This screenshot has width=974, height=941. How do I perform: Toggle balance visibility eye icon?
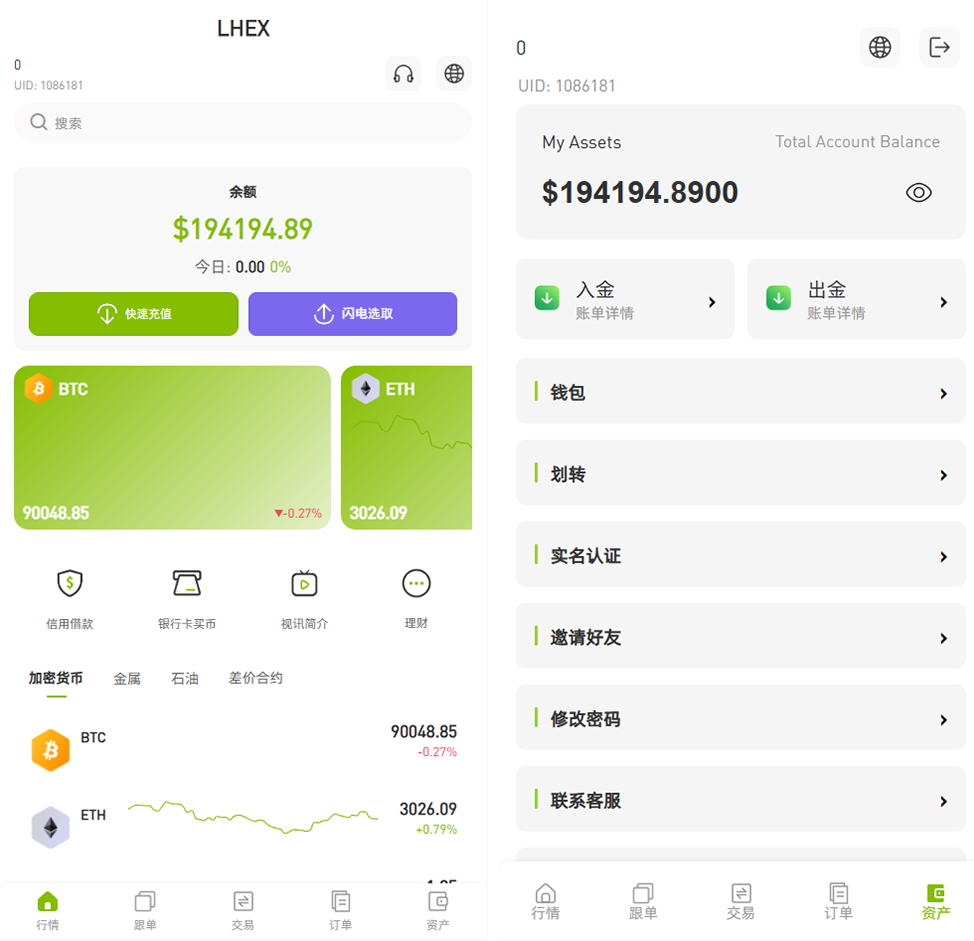(x=918, y=193)
